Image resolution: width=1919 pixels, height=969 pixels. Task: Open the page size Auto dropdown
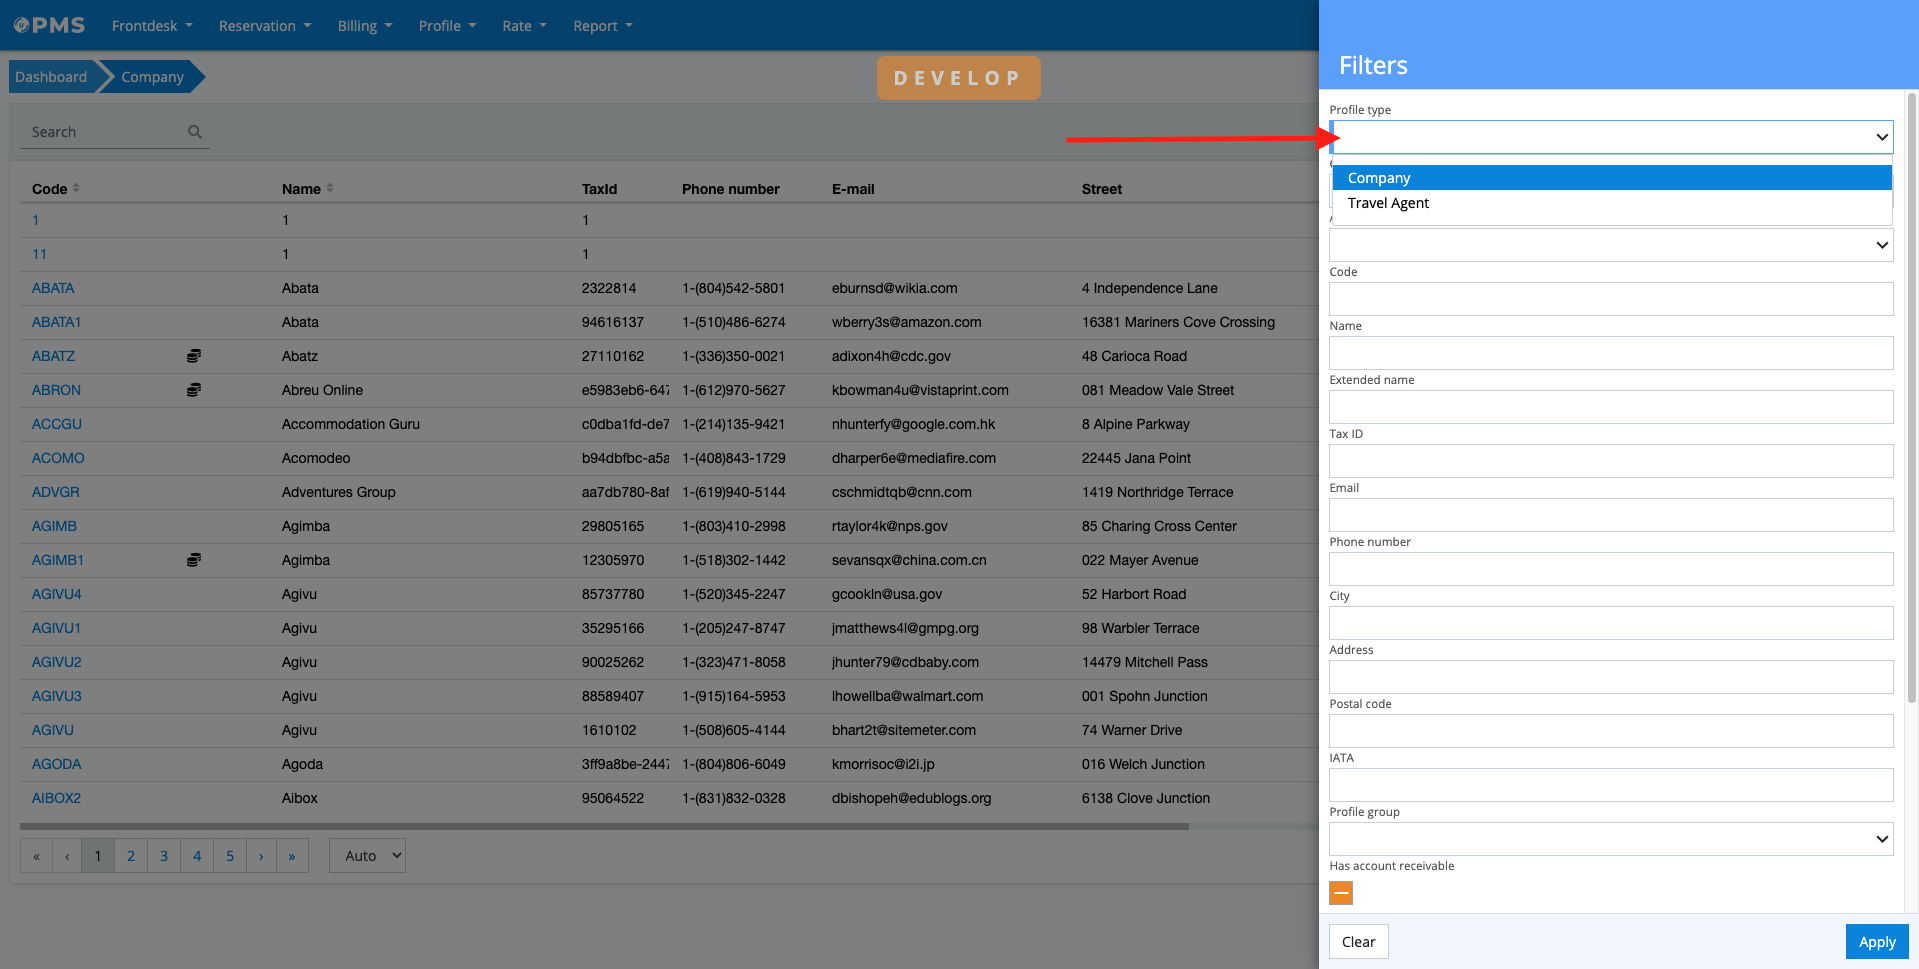(x=367, y=856)
